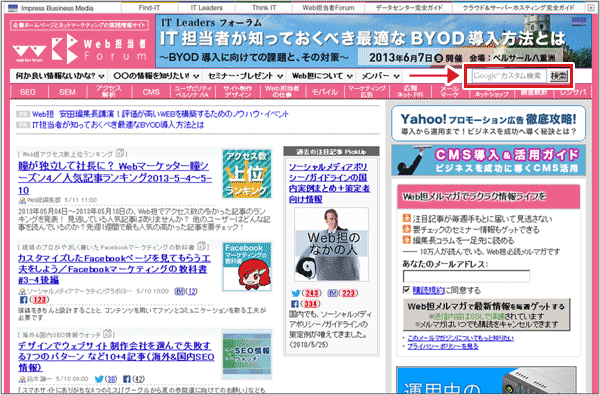Viewport: 600px width, 395px height.
Task: Open the IT担当者が知っておくべき PR link
Action: pos(118,125)
